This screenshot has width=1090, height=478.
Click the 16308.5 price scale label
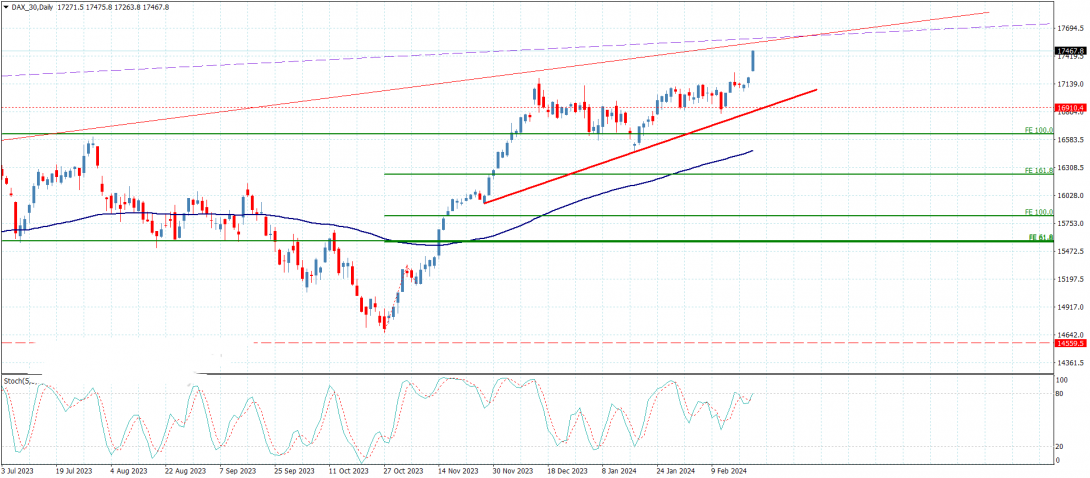[x=1071, y=167]
